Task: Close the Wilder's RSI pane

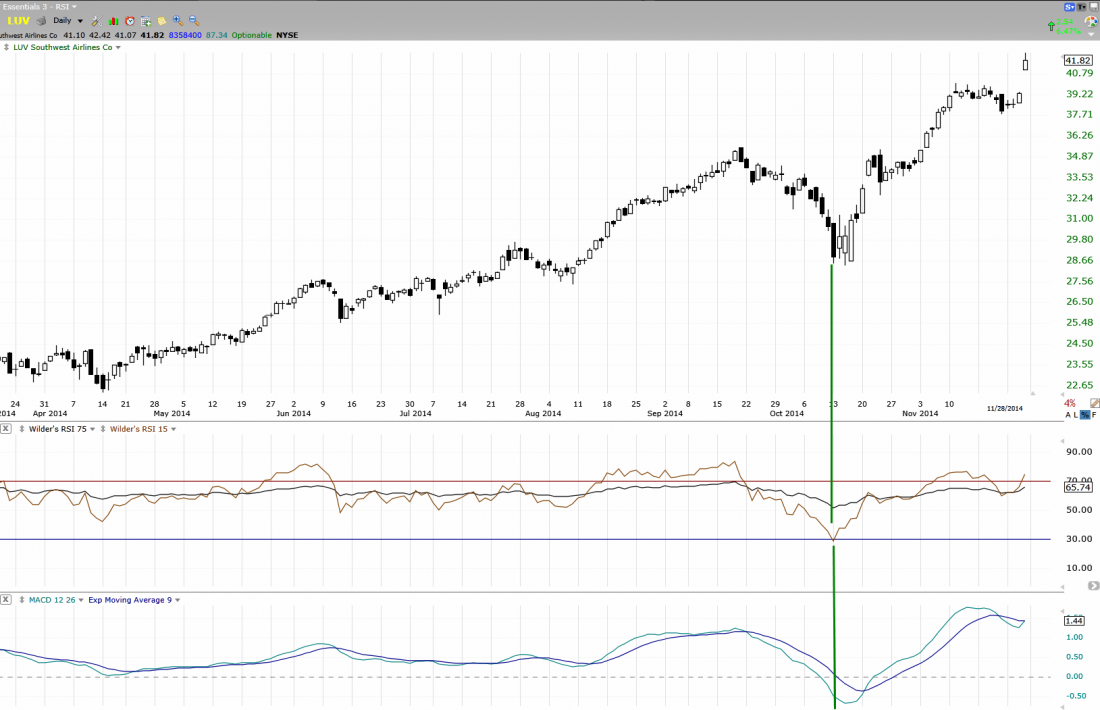Action: click(x=6, y=429)
